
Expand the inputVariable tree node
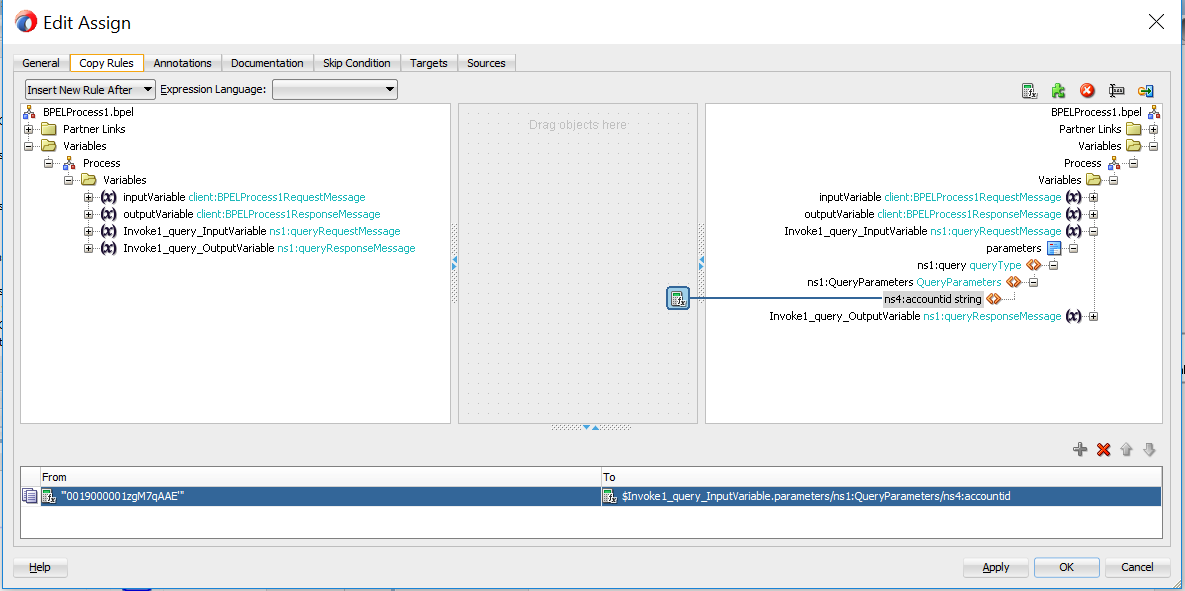pyautogui.click(x=86, y=196)
